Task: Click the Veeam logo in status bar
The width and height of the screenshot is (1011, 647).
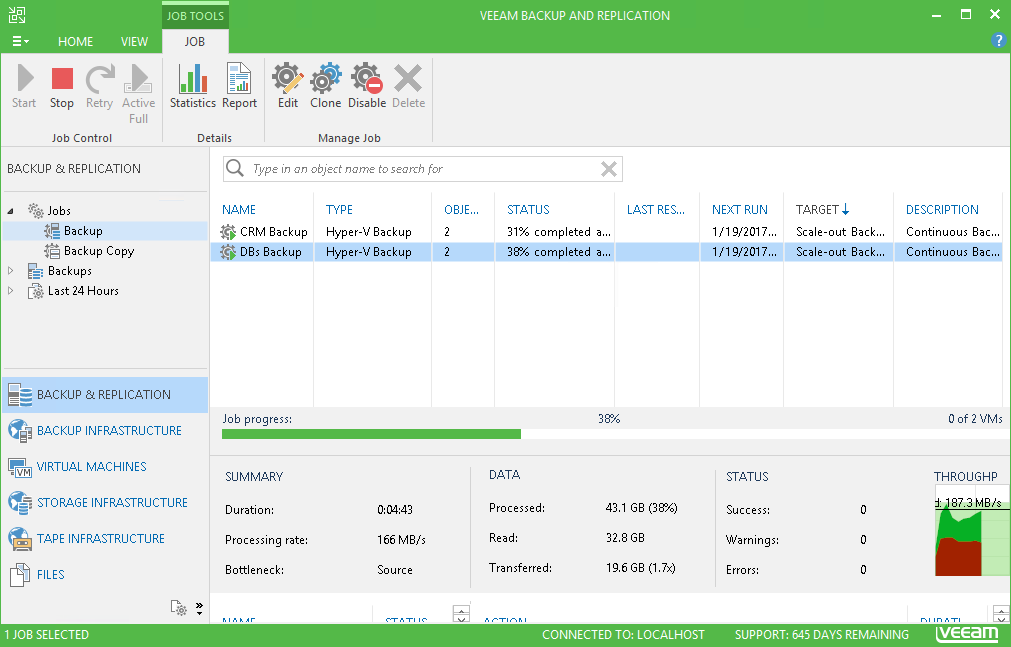Action: (967, 634)
